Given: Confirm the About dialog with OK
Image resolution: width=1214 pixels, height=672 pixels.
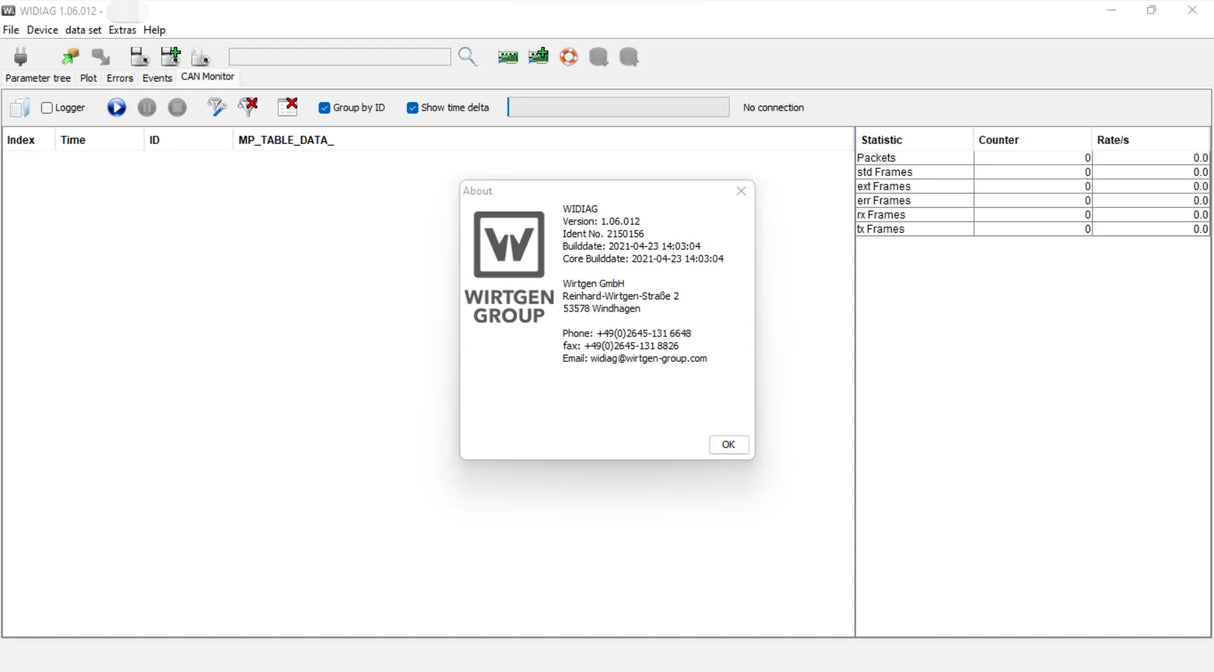Looking at the screenshot, I should tap(728, 444).
